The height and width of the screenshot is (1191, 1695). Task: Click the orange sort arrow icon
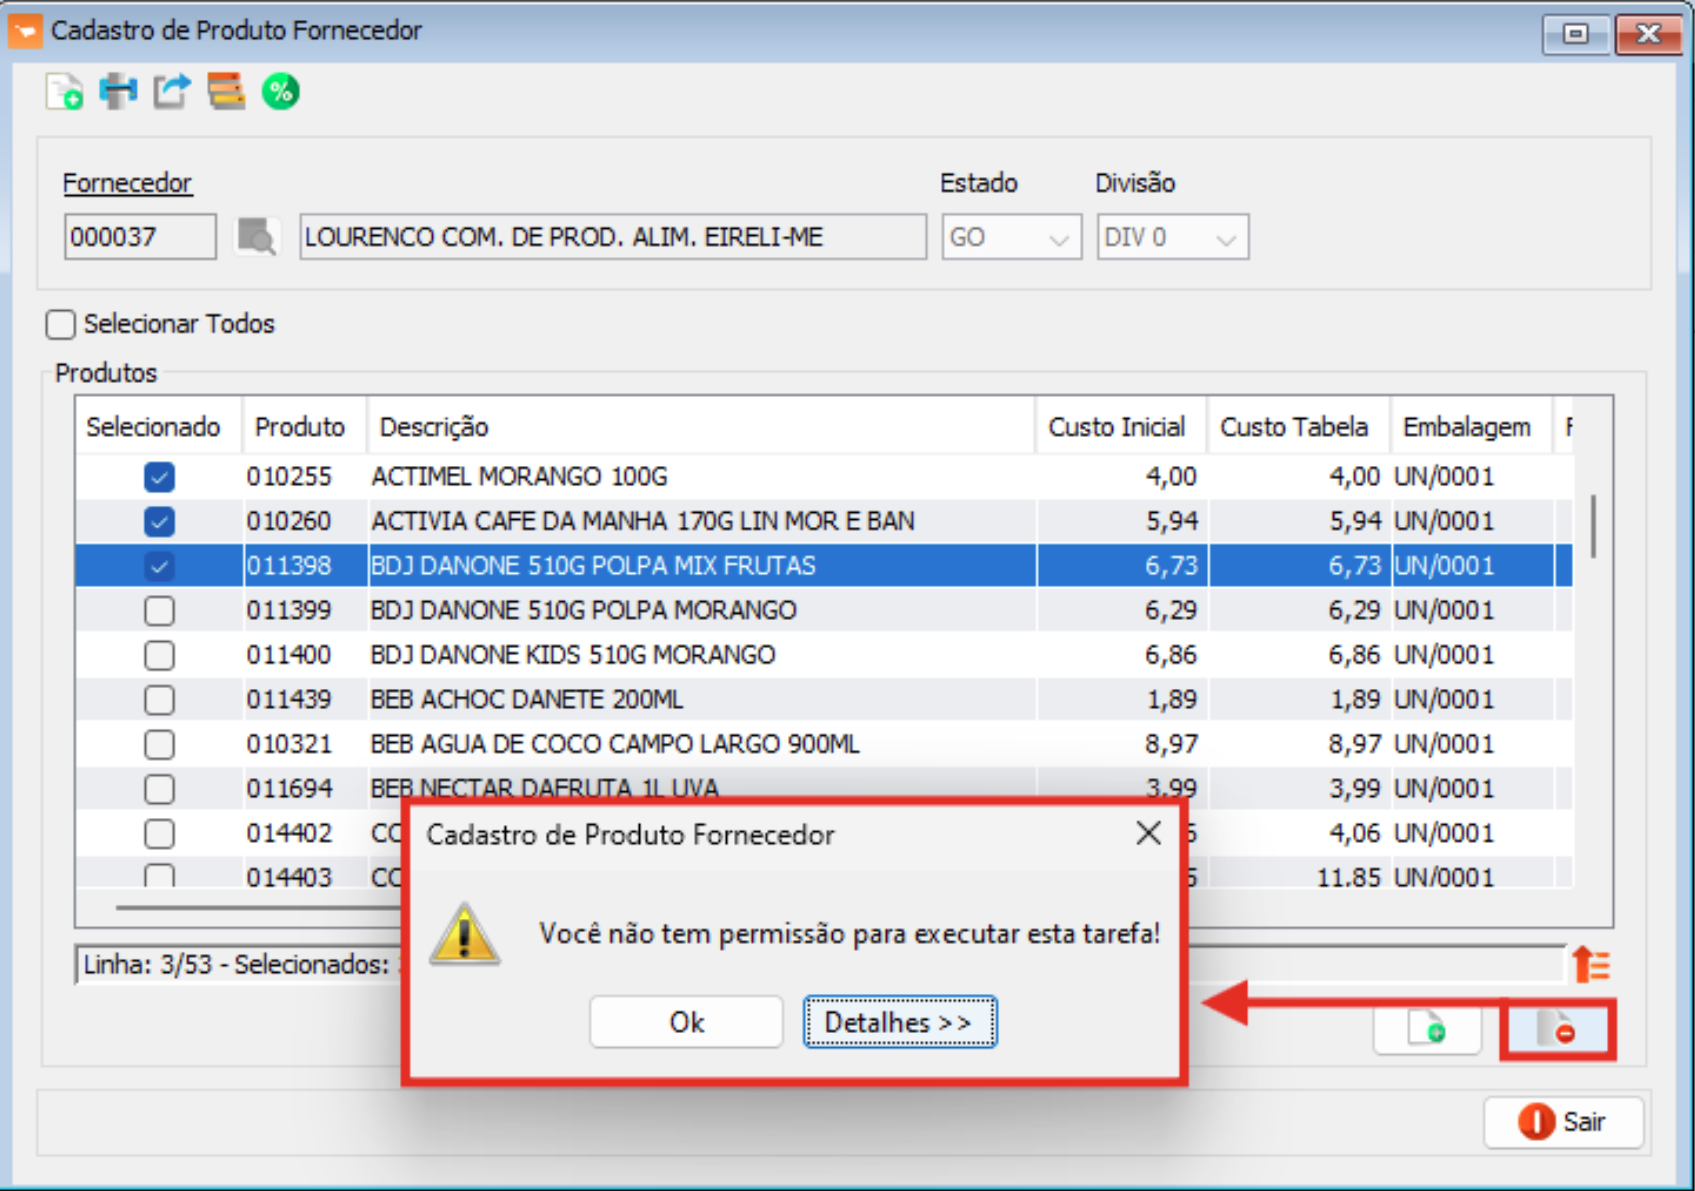coord(1590,965)
